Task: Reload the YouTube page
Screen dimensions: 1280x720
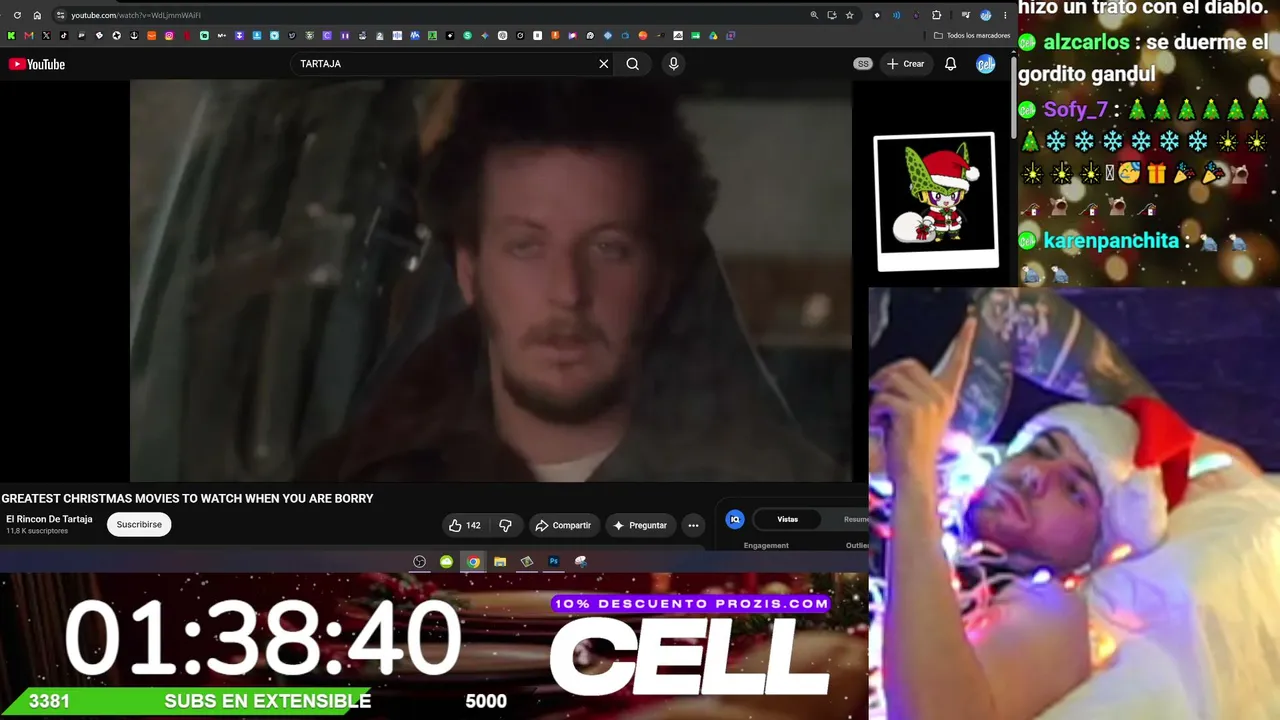Action: (x=17, y=15)
